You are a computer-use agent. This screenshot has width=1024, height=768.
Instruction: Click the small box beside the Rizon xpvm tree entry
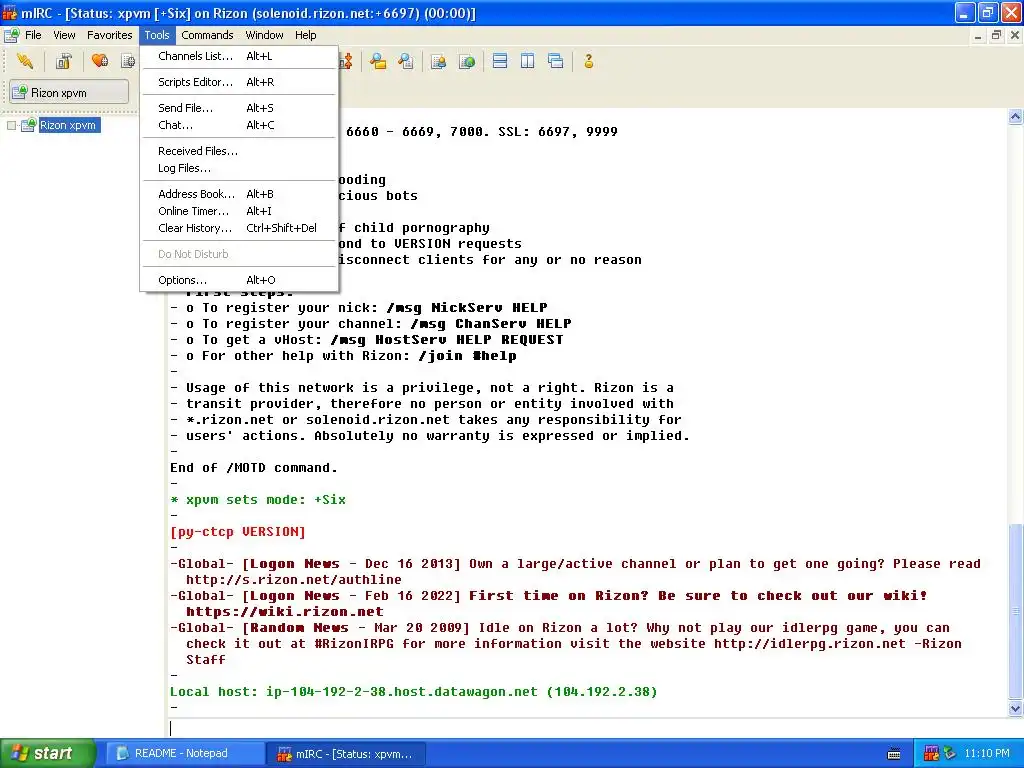click(11, 125)
